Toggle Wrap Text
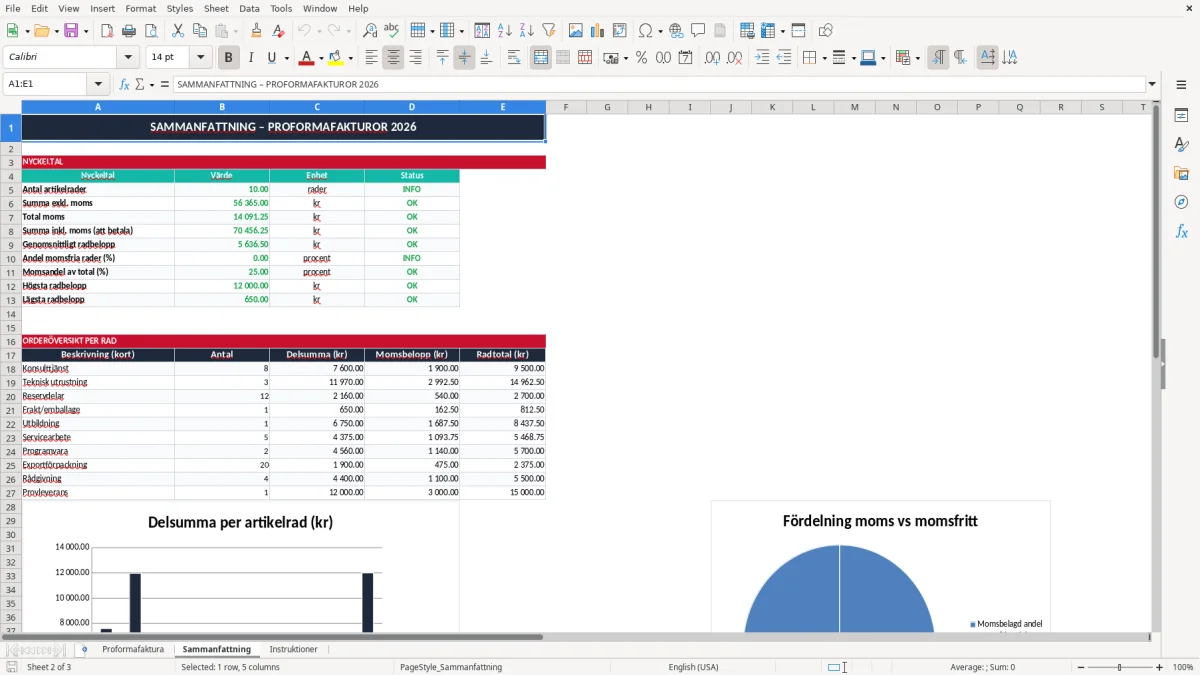 [514, 58]
